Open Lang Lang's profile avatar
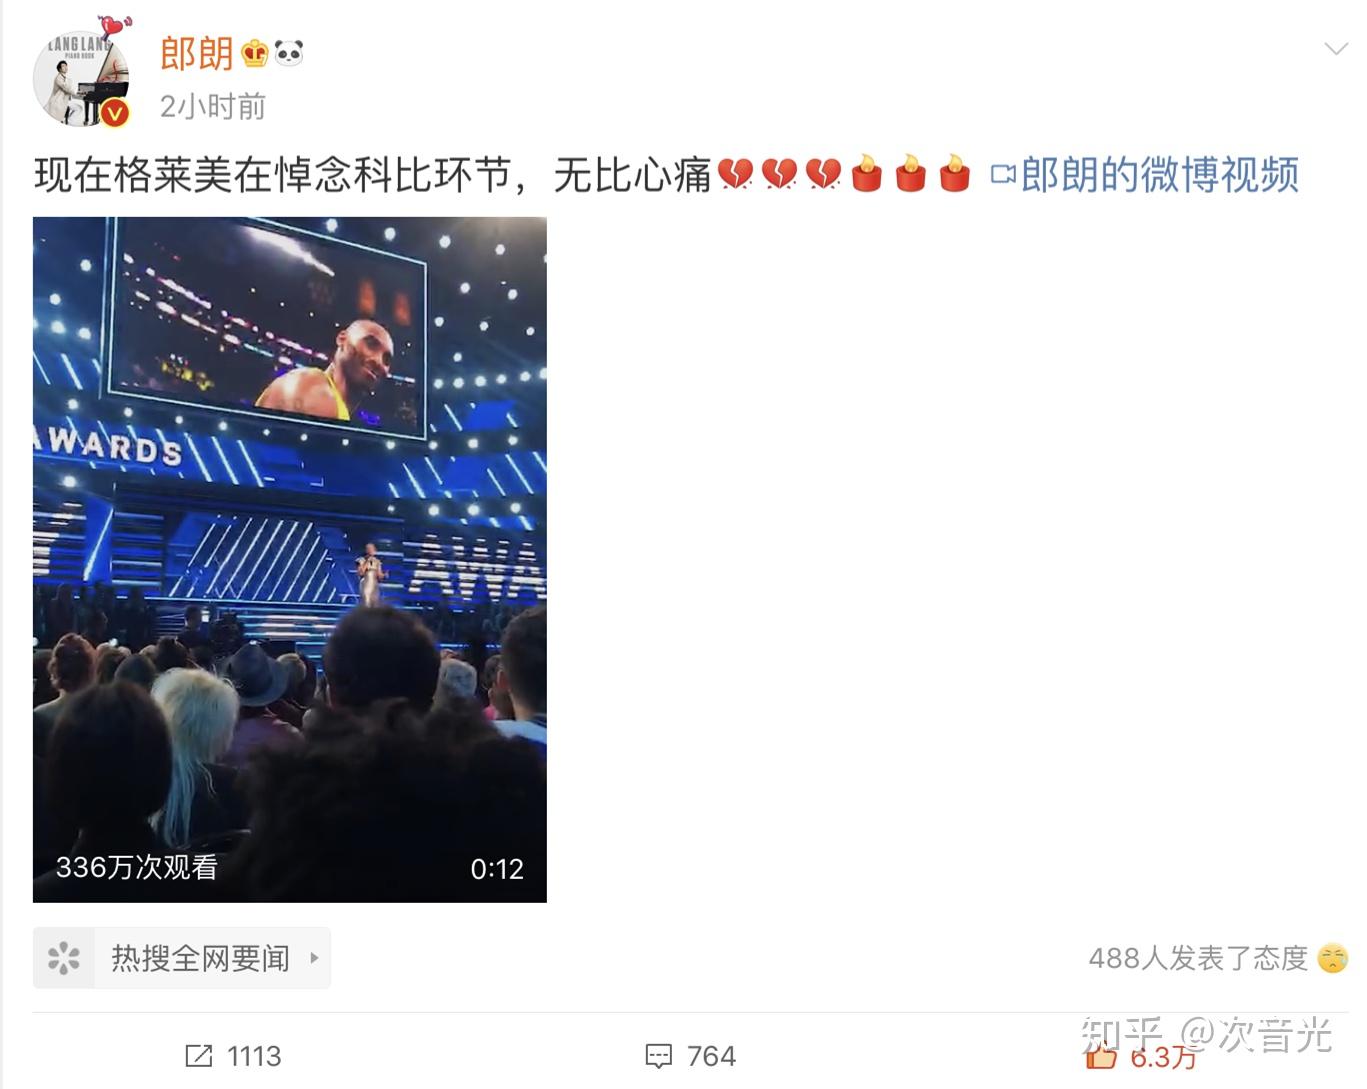This screenshot has width=1367, height=1089. (x=81, y=78)
